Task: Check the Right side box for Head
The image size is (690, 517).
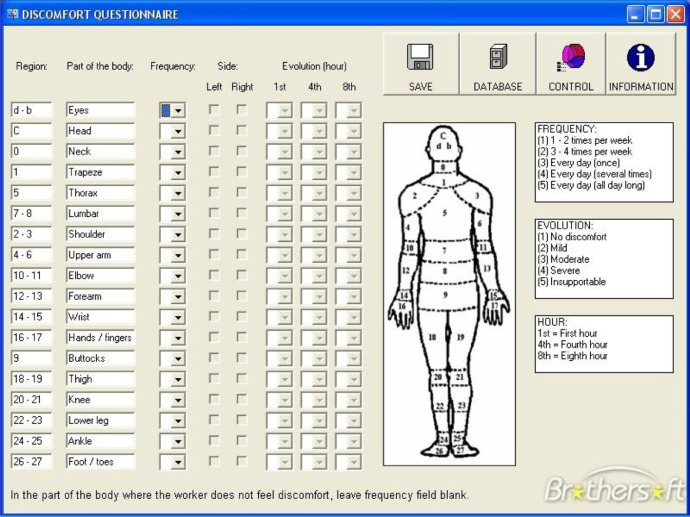Action: point(242,131)
